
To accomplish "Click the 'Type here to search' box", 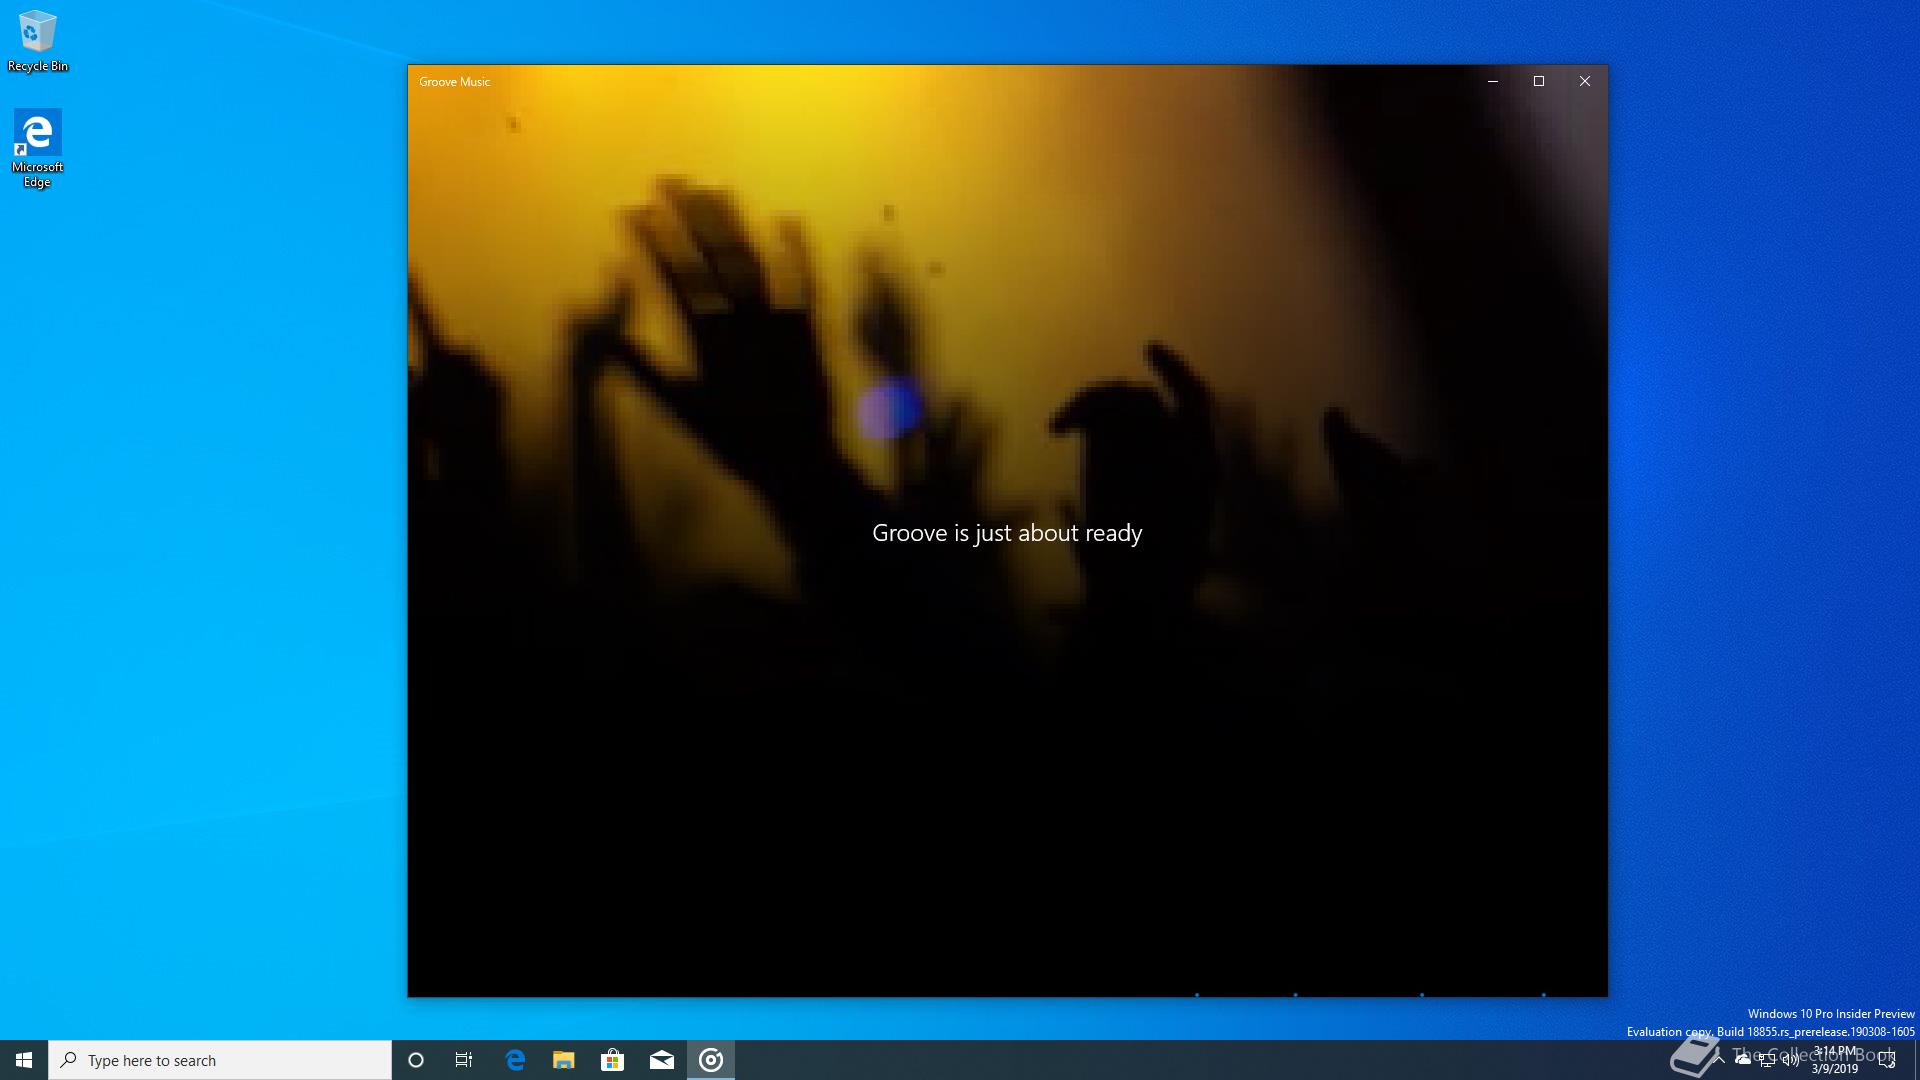I will [x=220, y=1060].
